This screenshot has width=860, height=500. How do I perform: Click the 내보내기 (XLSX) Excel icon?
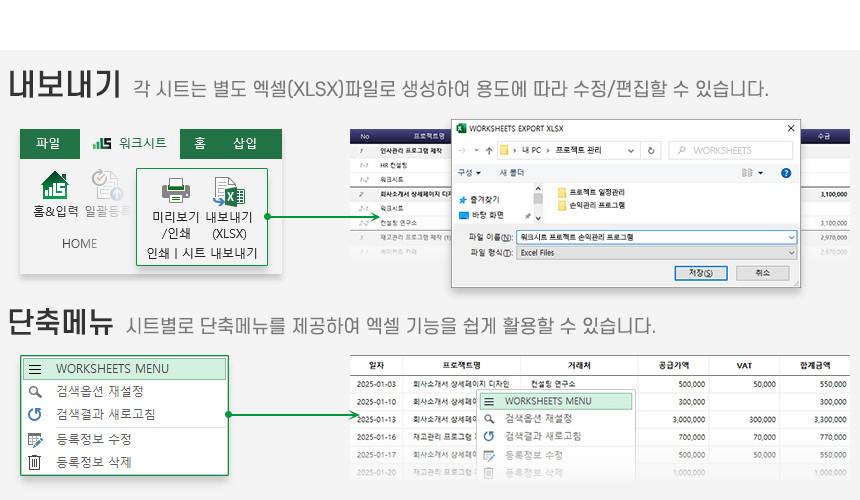tap(229, 190)
